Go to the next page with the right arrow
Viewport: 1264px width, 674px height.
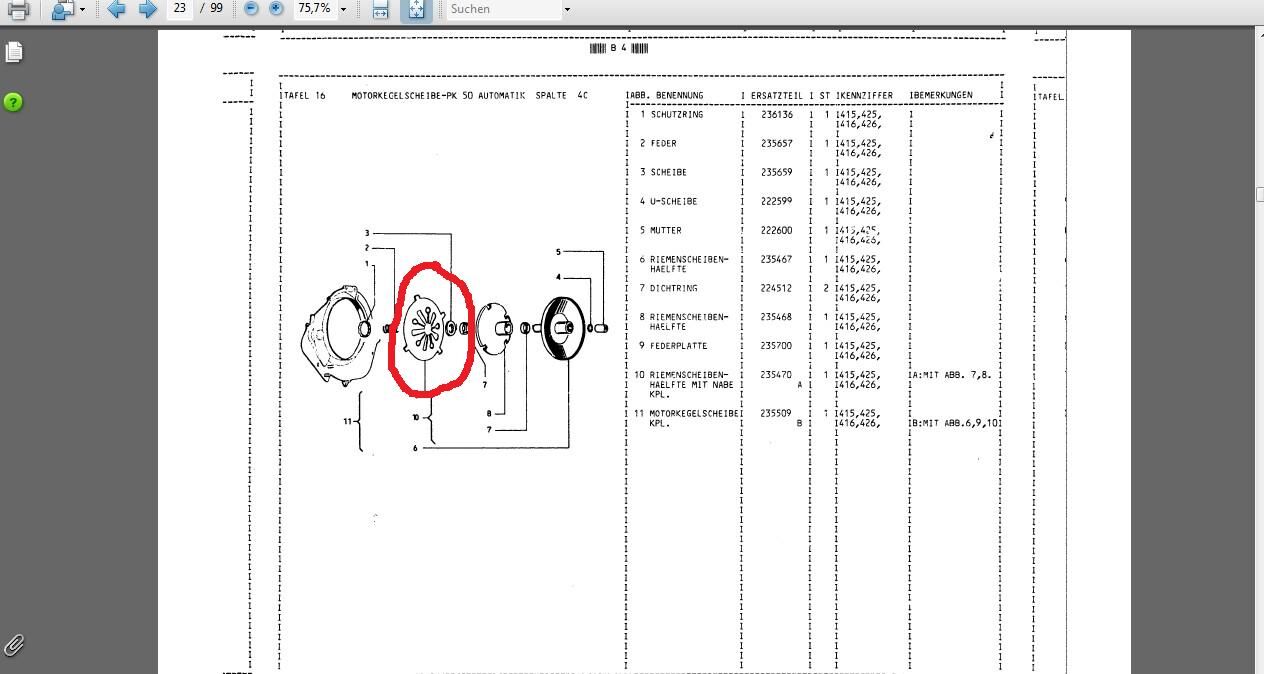(147, 9)
